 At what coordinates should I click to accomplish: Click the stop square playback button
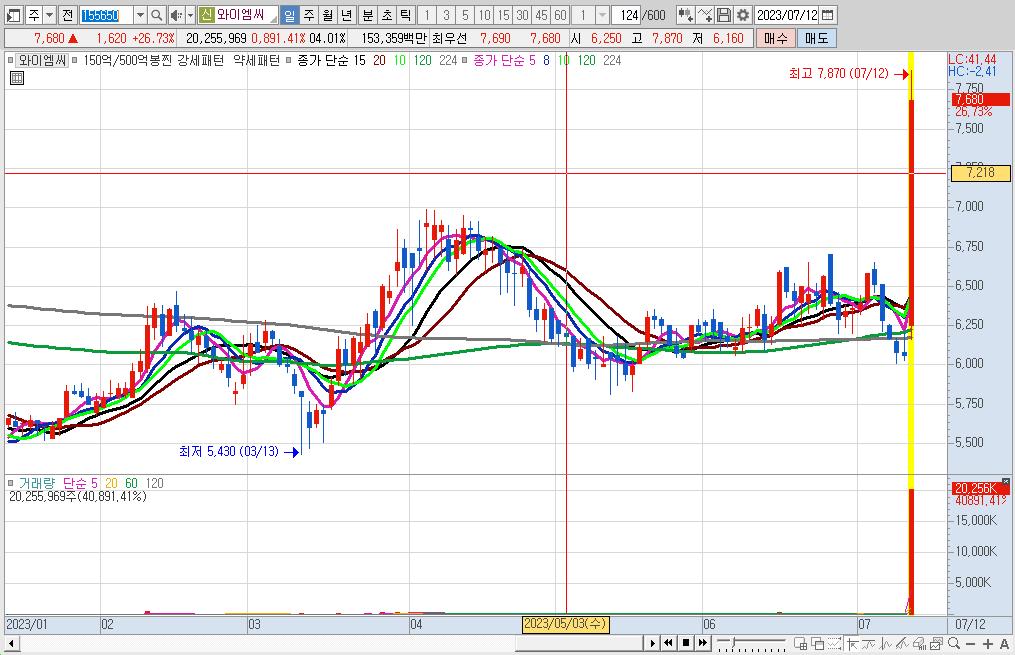(x=686, y=643)
